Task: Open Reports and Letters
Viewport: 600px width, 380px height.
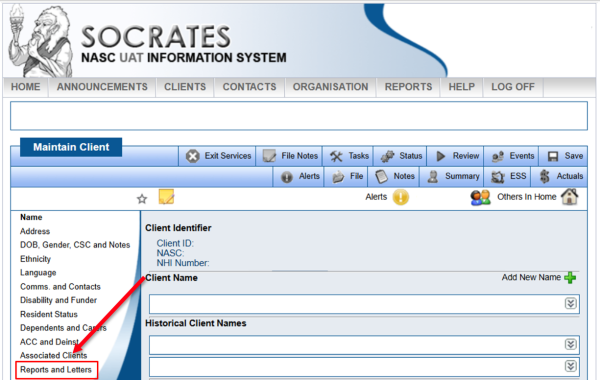Action: (x=56, y=370)
